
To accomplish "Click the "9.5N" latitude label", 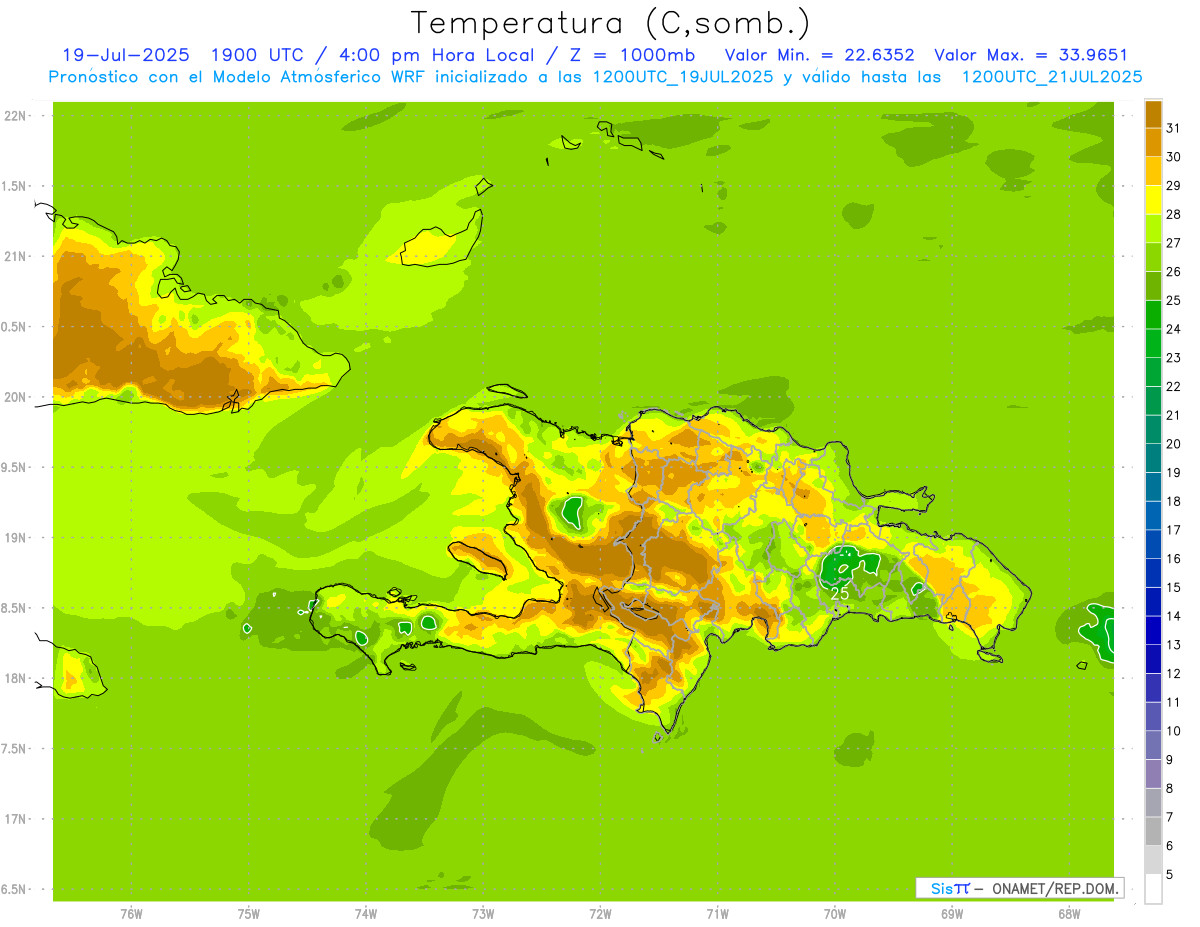I will point(15,468).
